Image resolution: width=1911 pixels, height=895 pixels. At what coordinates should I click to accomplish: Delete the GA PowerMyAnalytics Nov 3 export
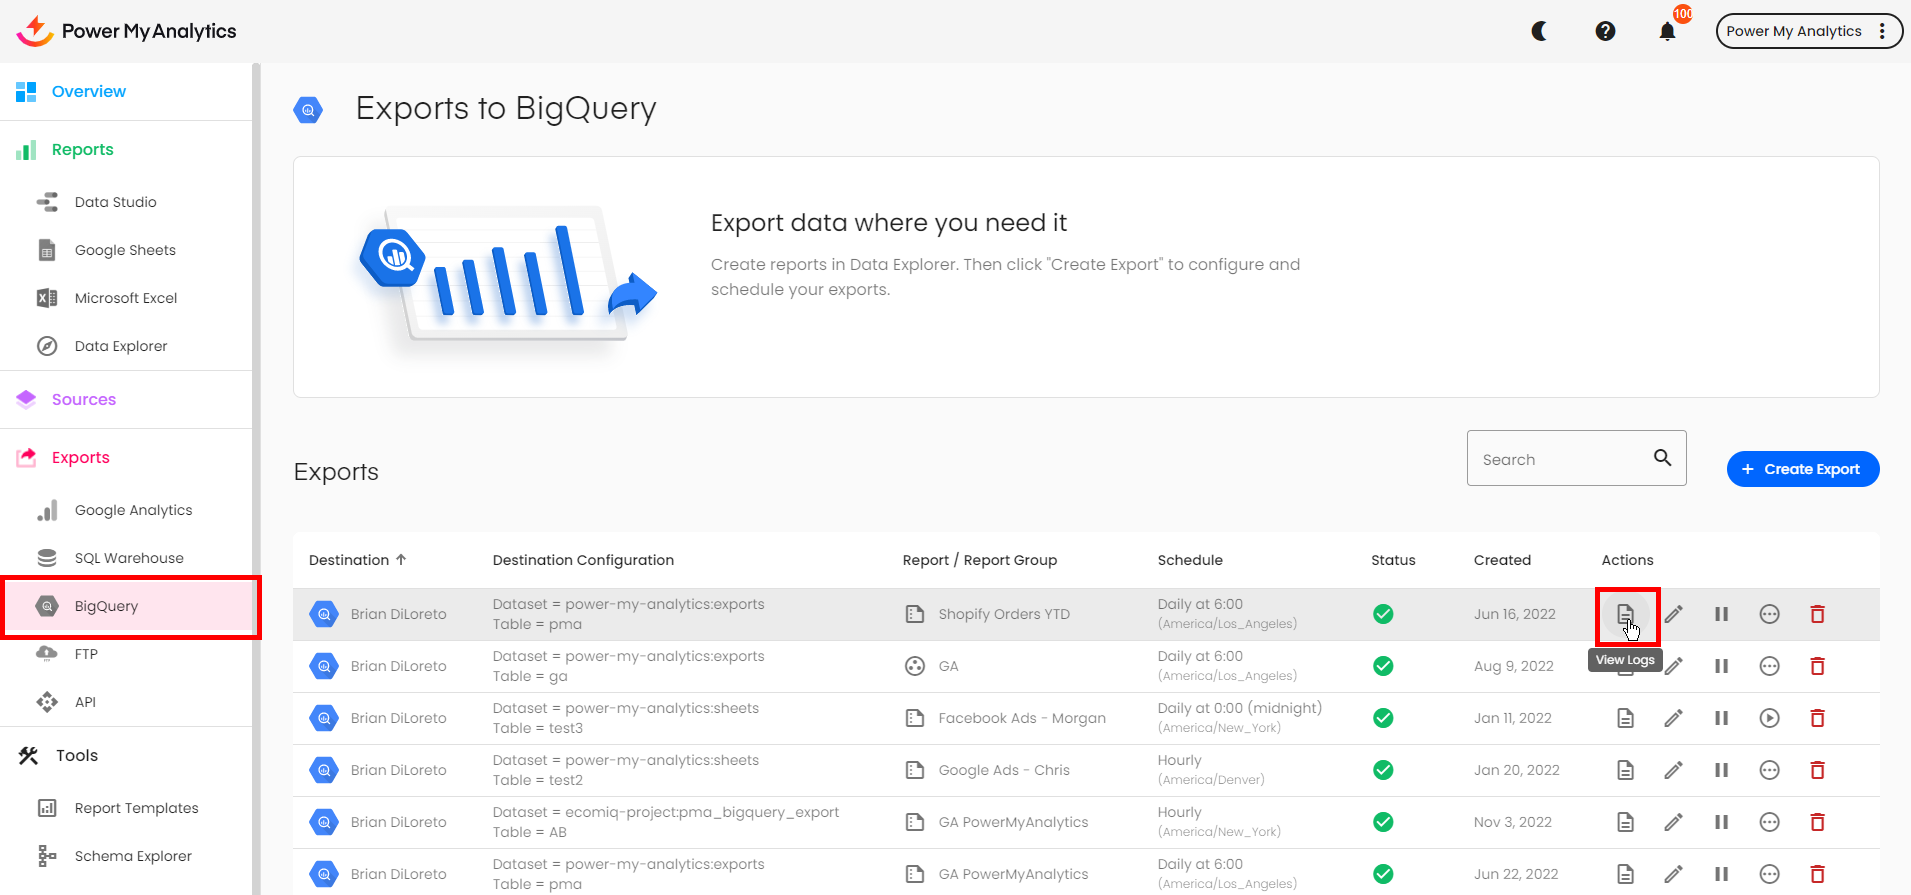click(x=1817, y=822)
